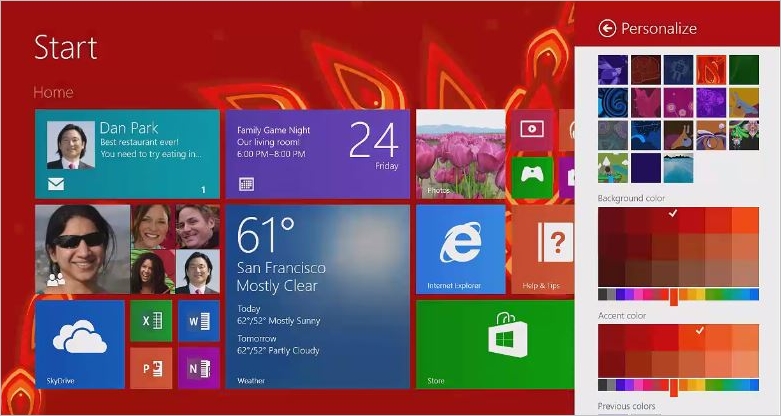Choose the starry blue night background thumbnail
781x416 pixels.
coord(646,135)
